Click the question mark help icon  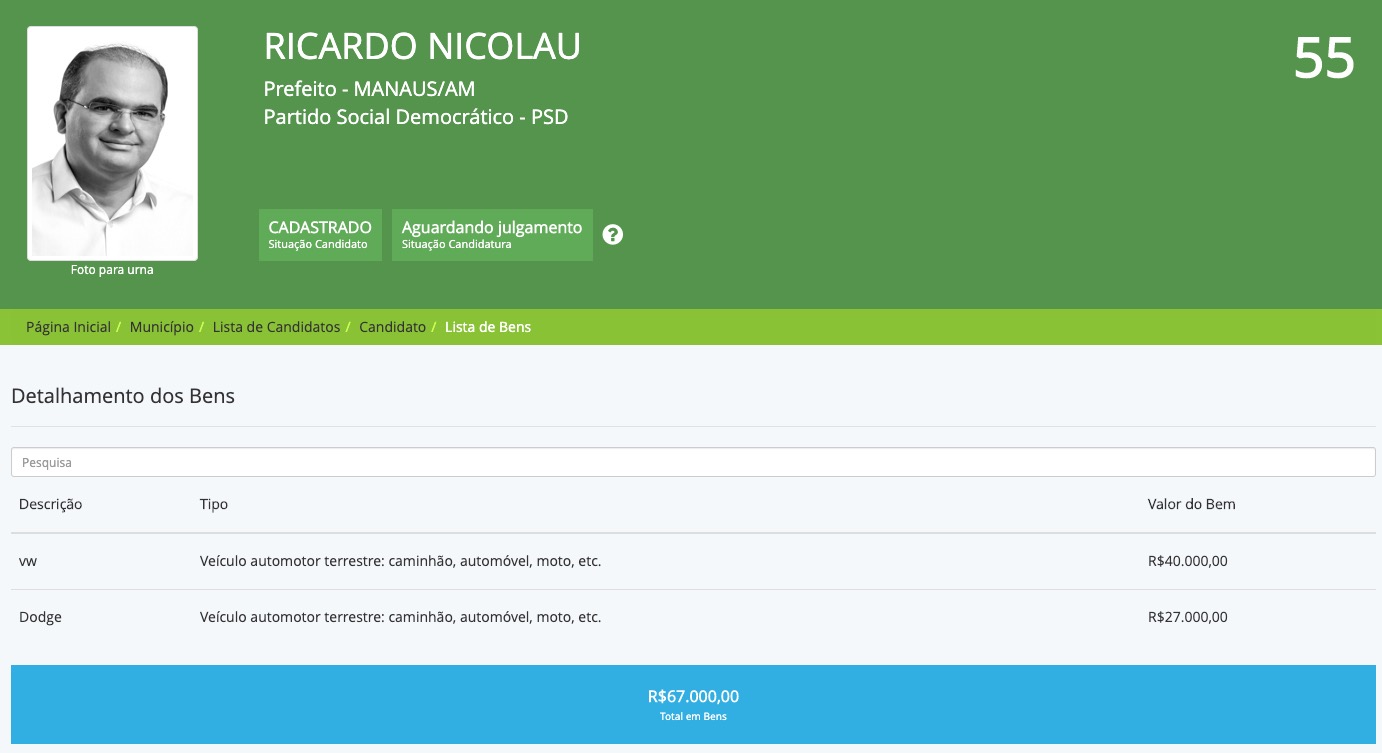(x=613, y=235)
